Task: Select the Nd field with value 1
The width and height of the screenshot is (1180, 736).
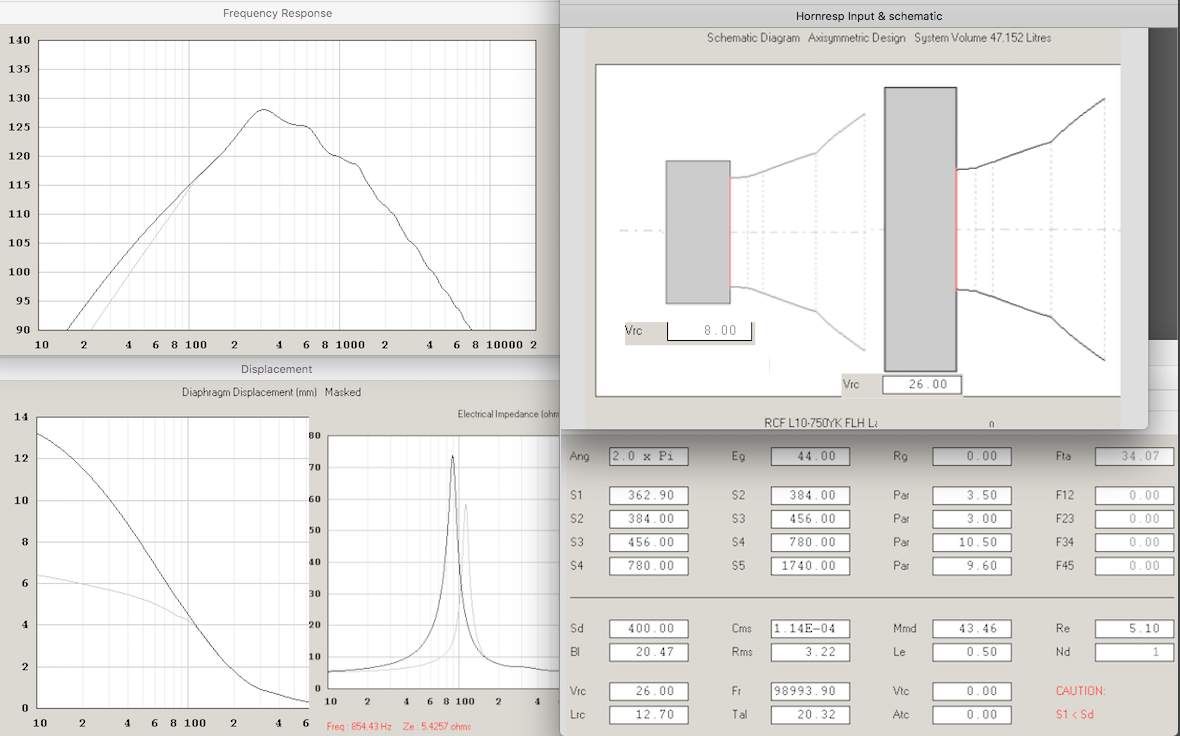Action: 1134,652
